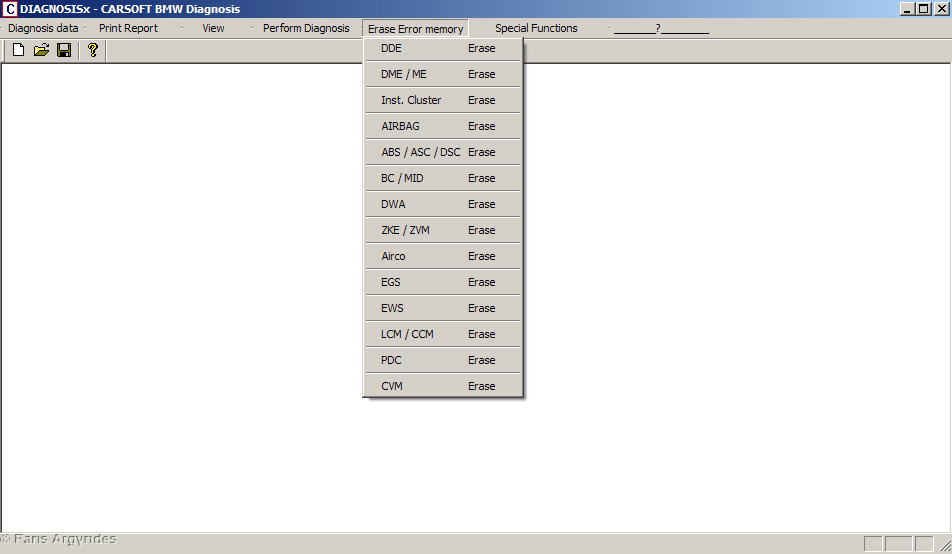Maximize the CARSOFT window

click(923, 9)
